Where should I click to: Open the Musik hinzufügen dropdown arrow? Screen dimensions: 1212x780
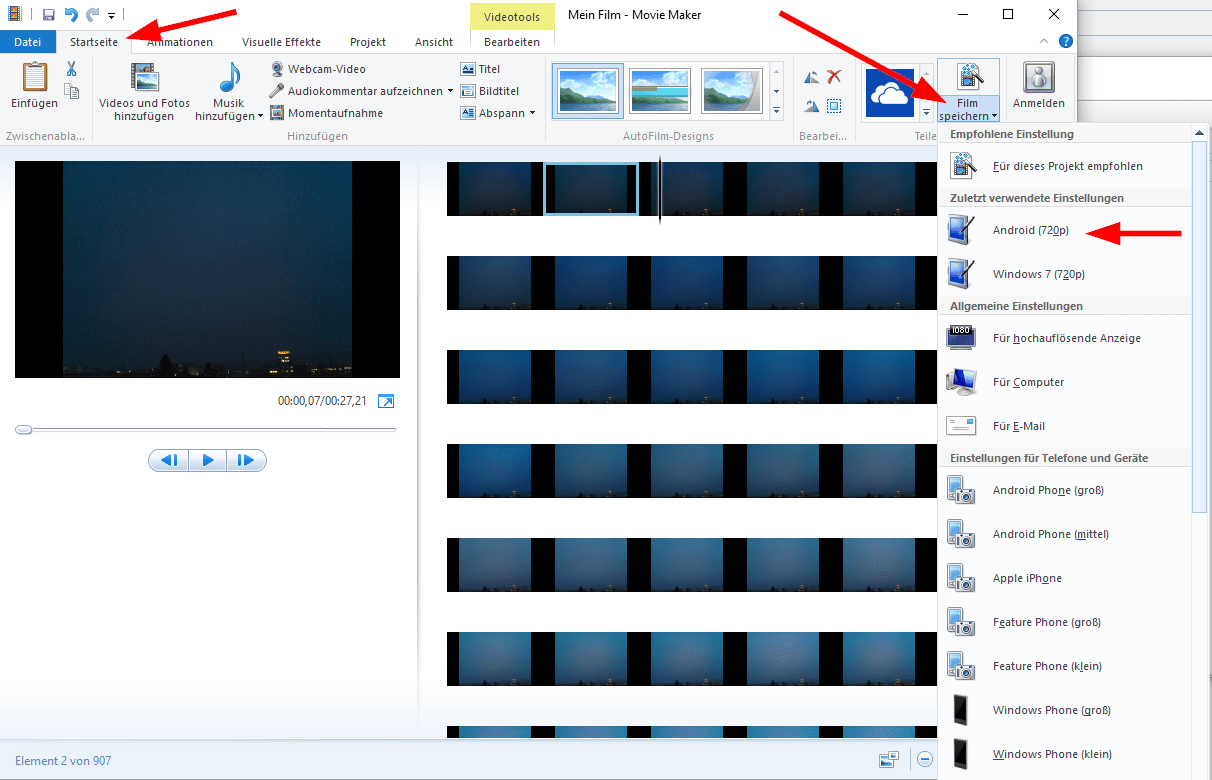[261, 116]
